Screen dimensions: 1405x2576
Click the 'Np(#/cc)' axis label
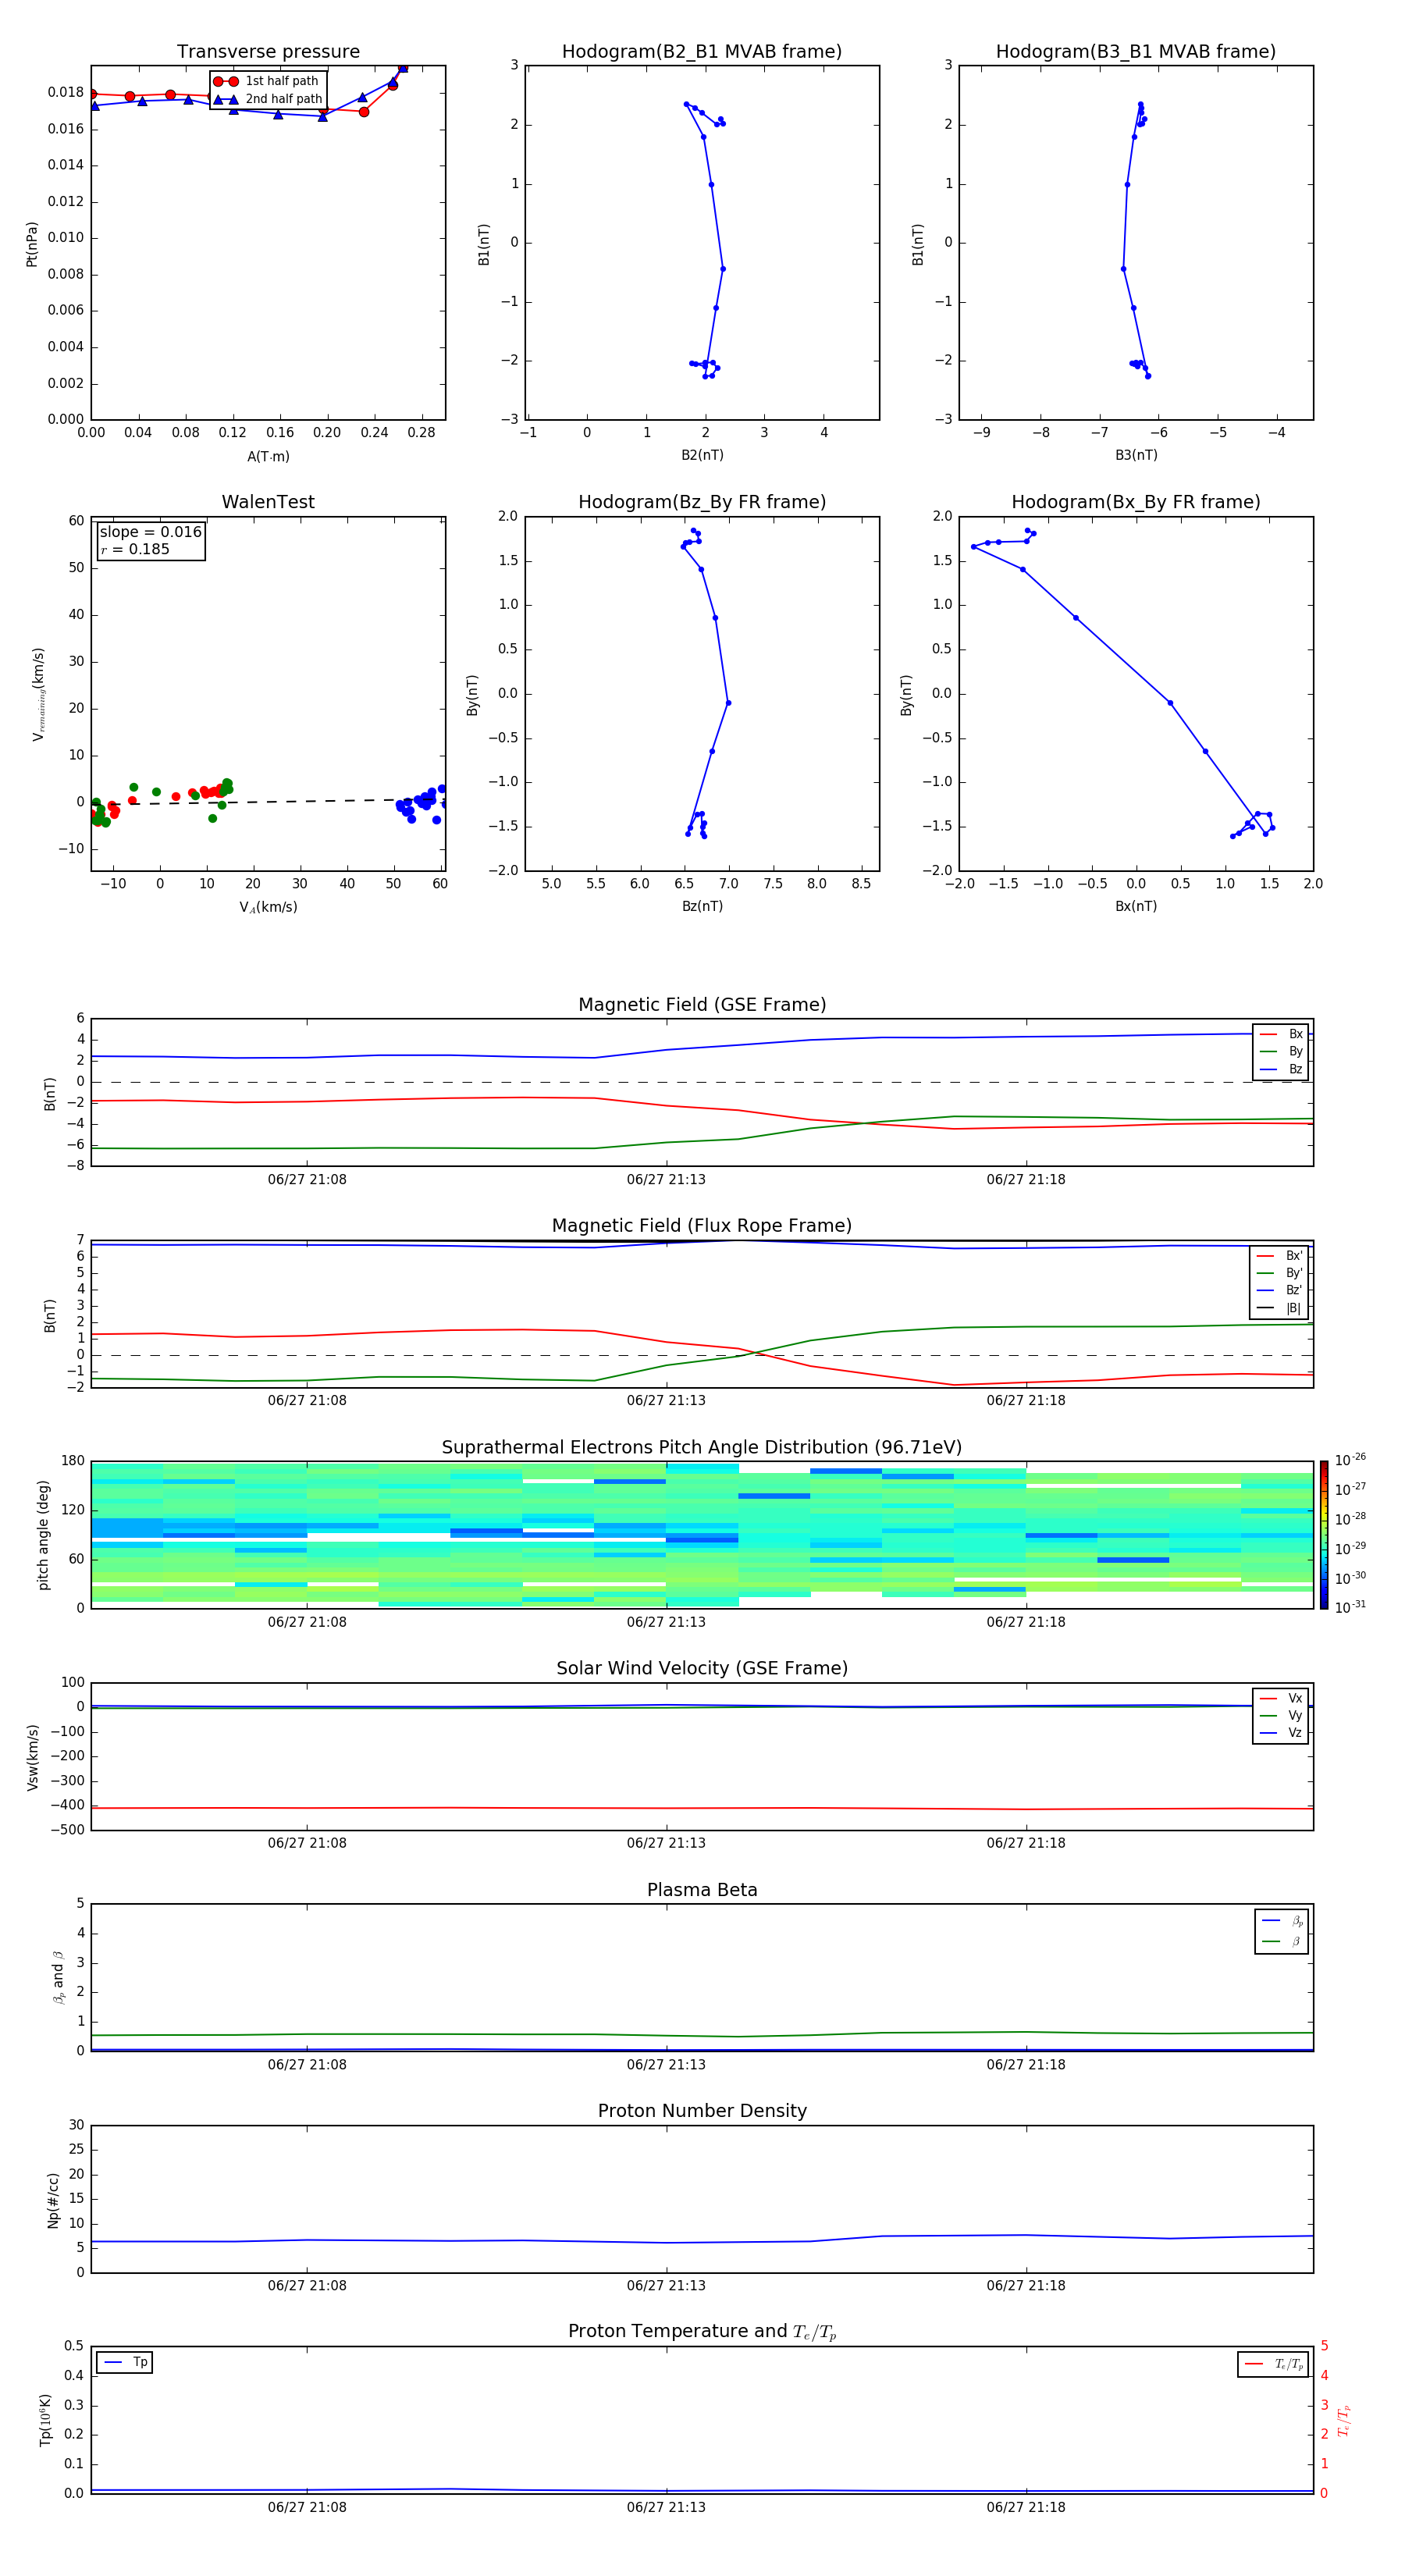(x=53, y=2199)
